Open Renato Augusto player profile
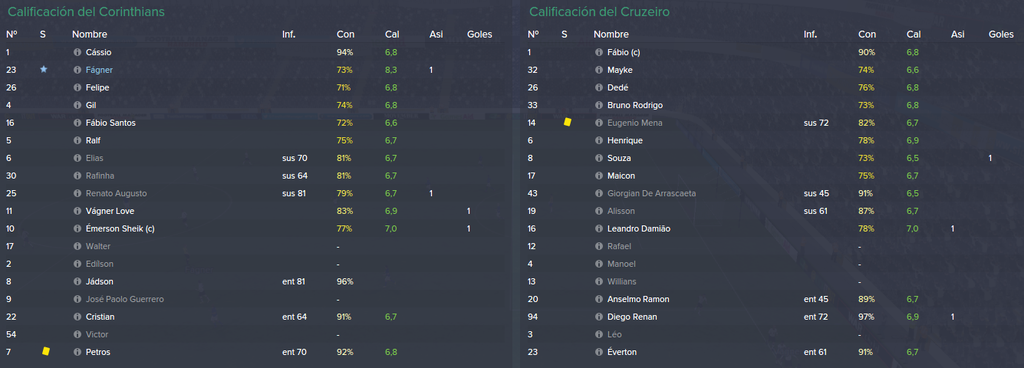The height and width of the screenshot is (368, 1024). pos(116,193)
